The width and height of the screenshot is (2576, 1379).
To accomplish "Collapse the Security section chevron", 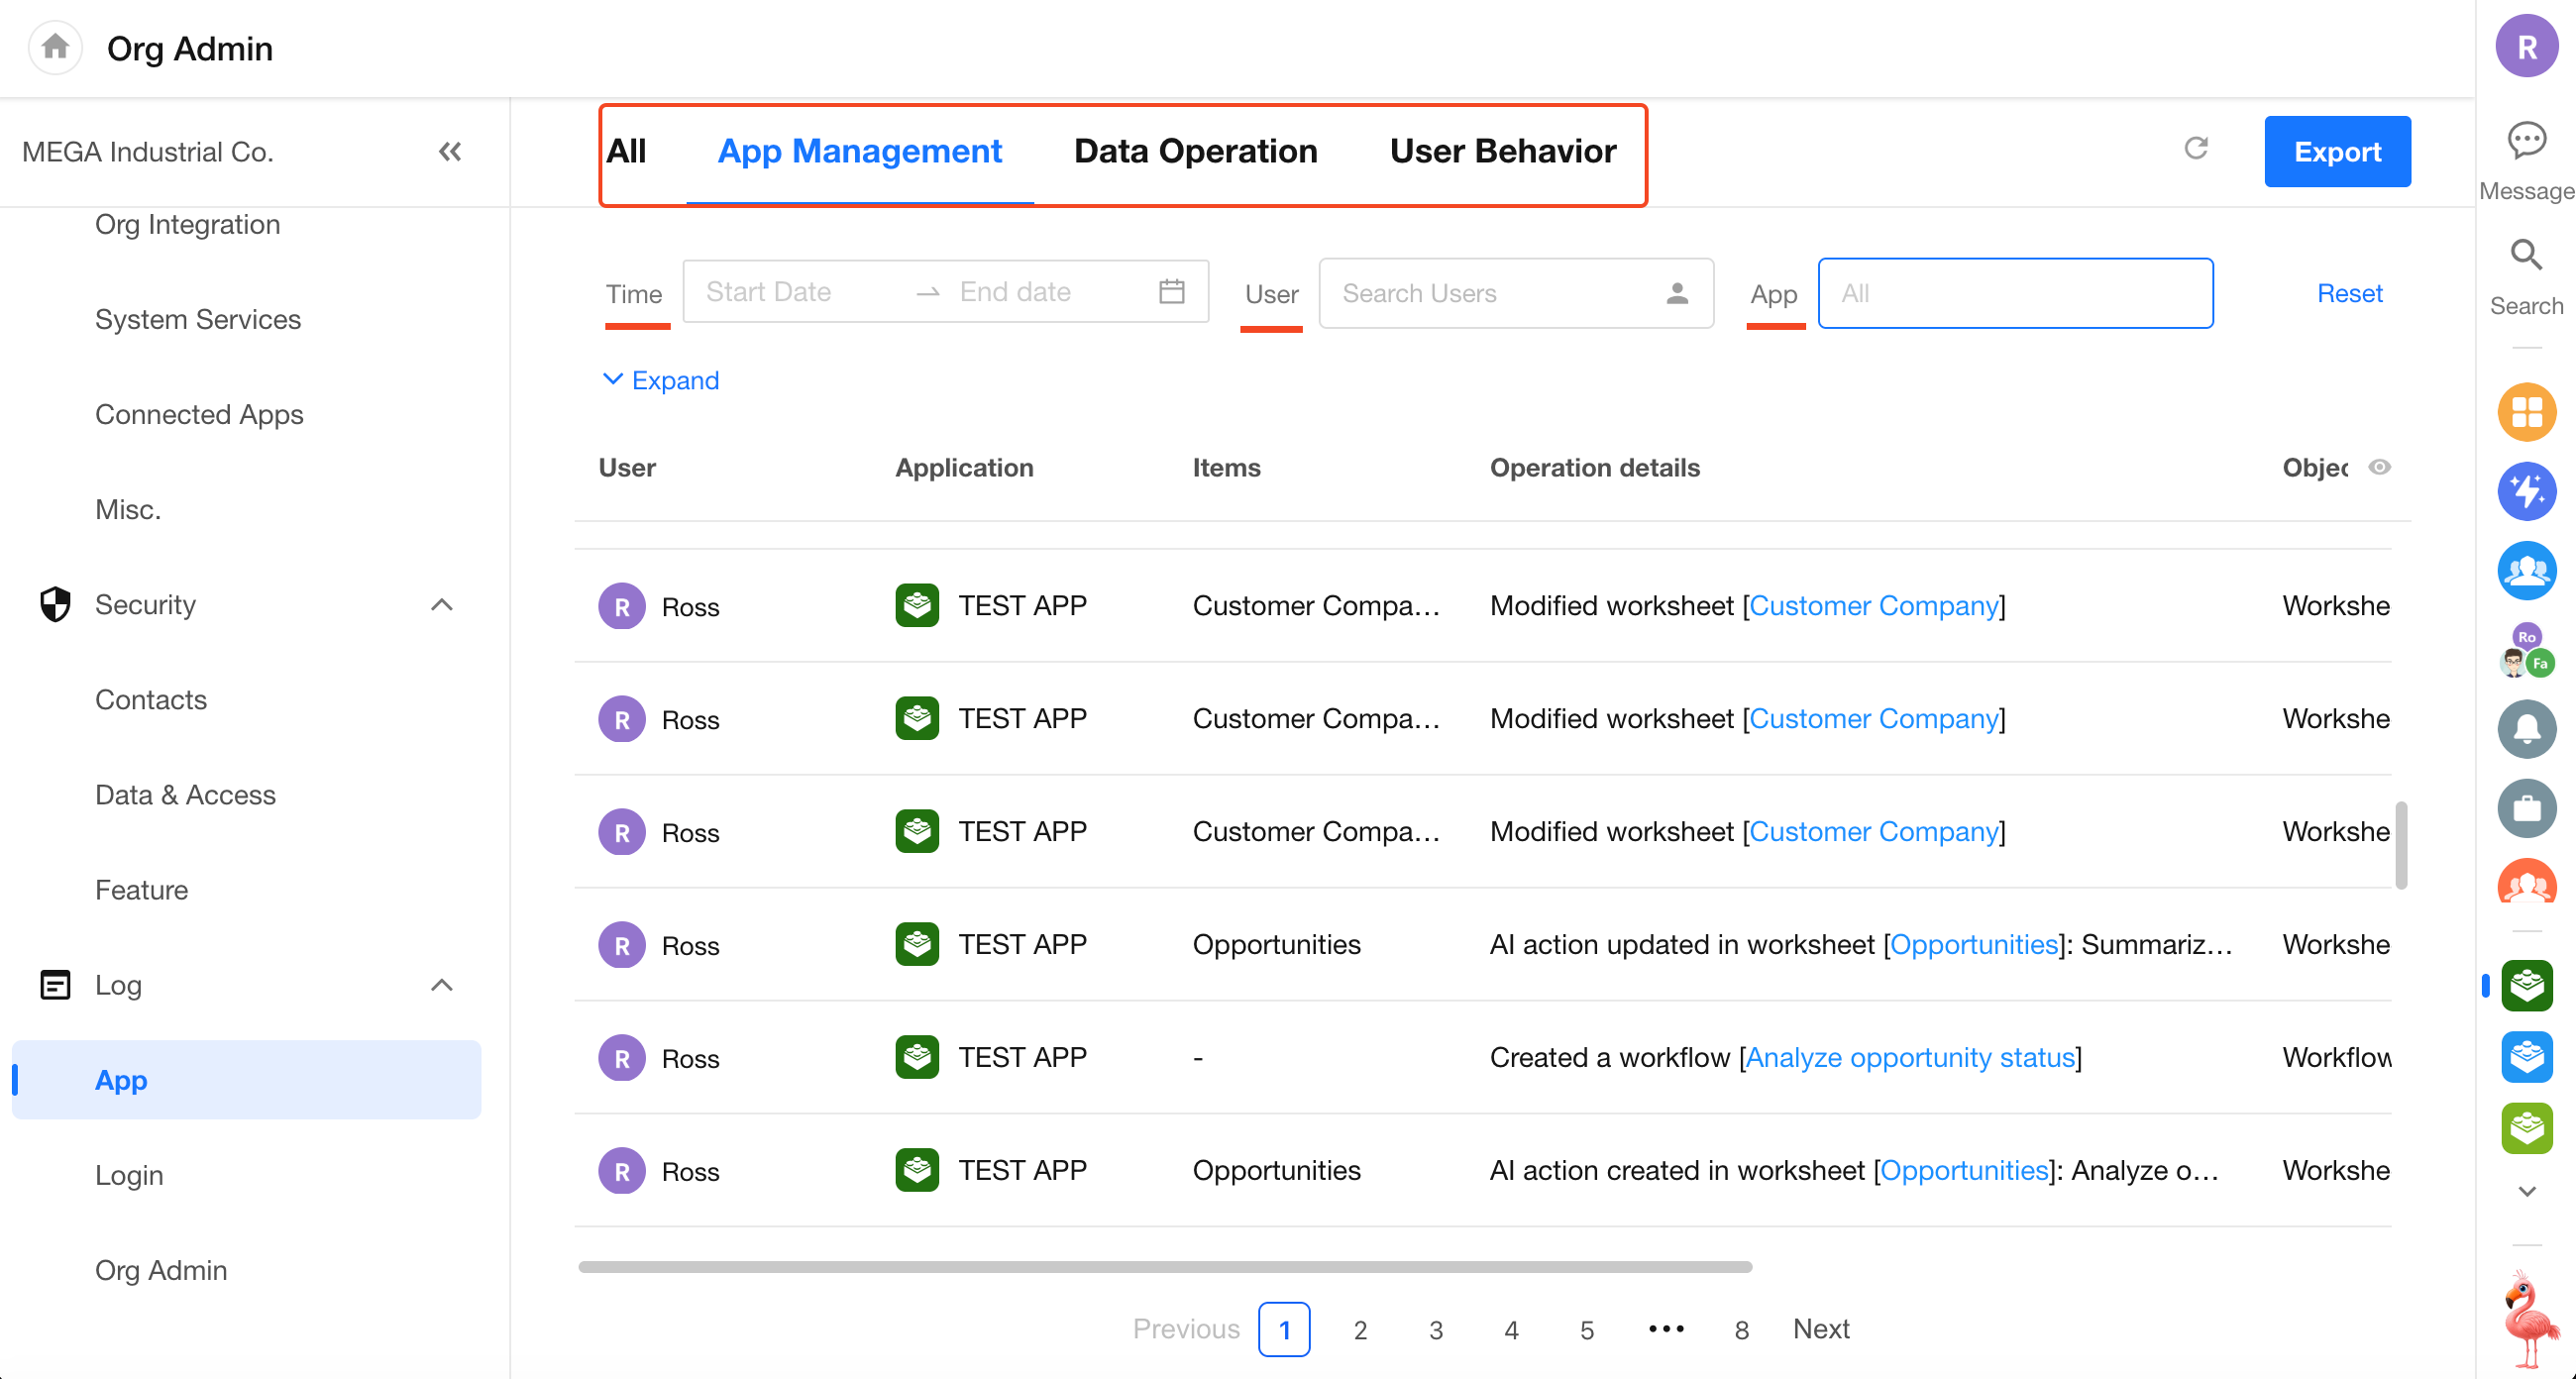I will 441,604.
